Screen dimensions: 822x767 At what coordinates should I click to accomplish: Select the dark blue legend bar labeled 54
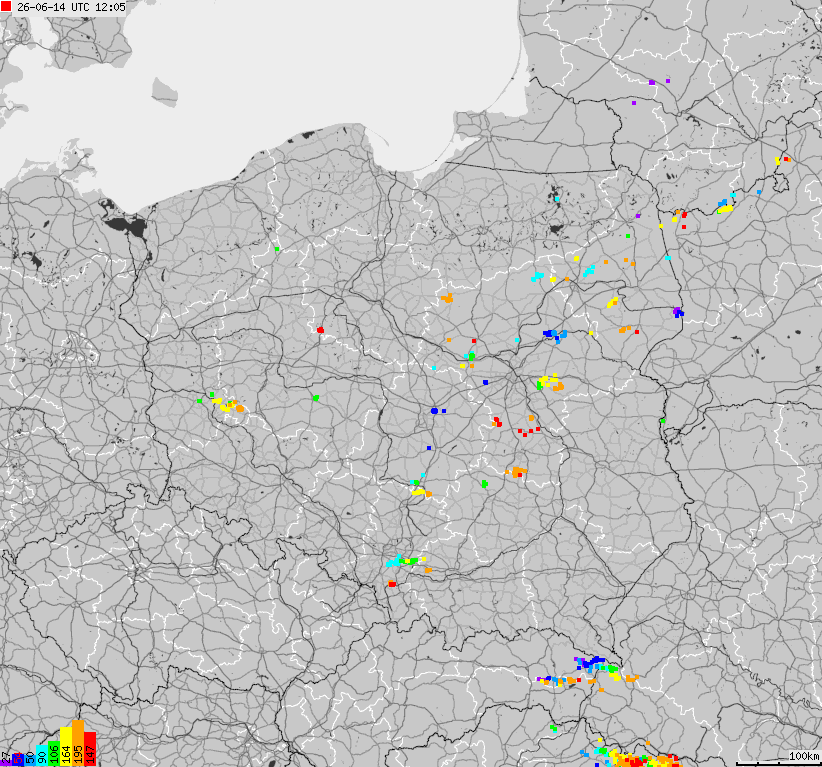point(18,760)
